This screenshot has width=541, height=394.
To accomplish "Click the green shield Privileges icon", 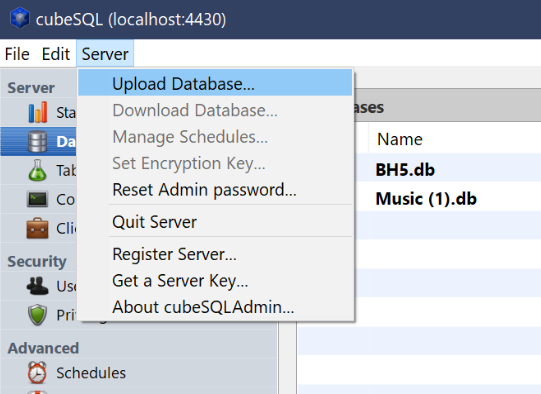I will [37, 315].
